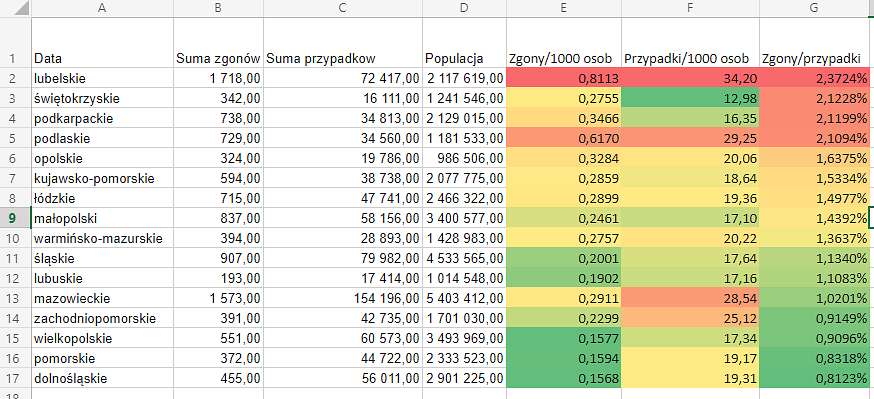Viewport: 874px width, 399px height.
Task: Select the 'wielkopolskie' cell
Action: tap(103, 338)
